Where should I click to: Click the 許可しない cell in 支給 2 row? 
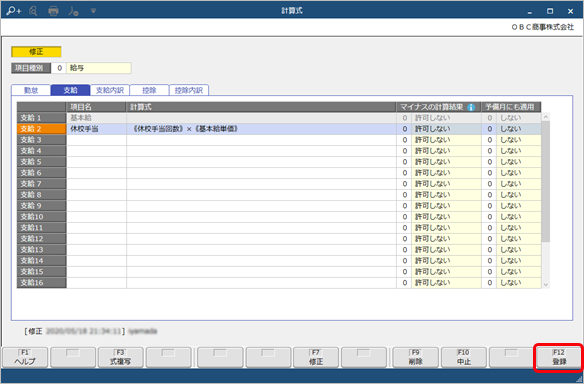tap(446, 129)
